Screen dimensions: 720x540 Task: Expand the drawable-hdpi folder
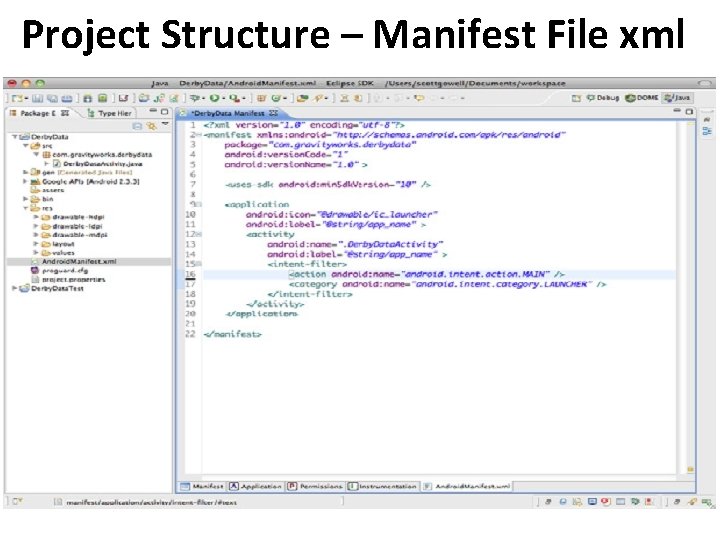tap(36, 217)
